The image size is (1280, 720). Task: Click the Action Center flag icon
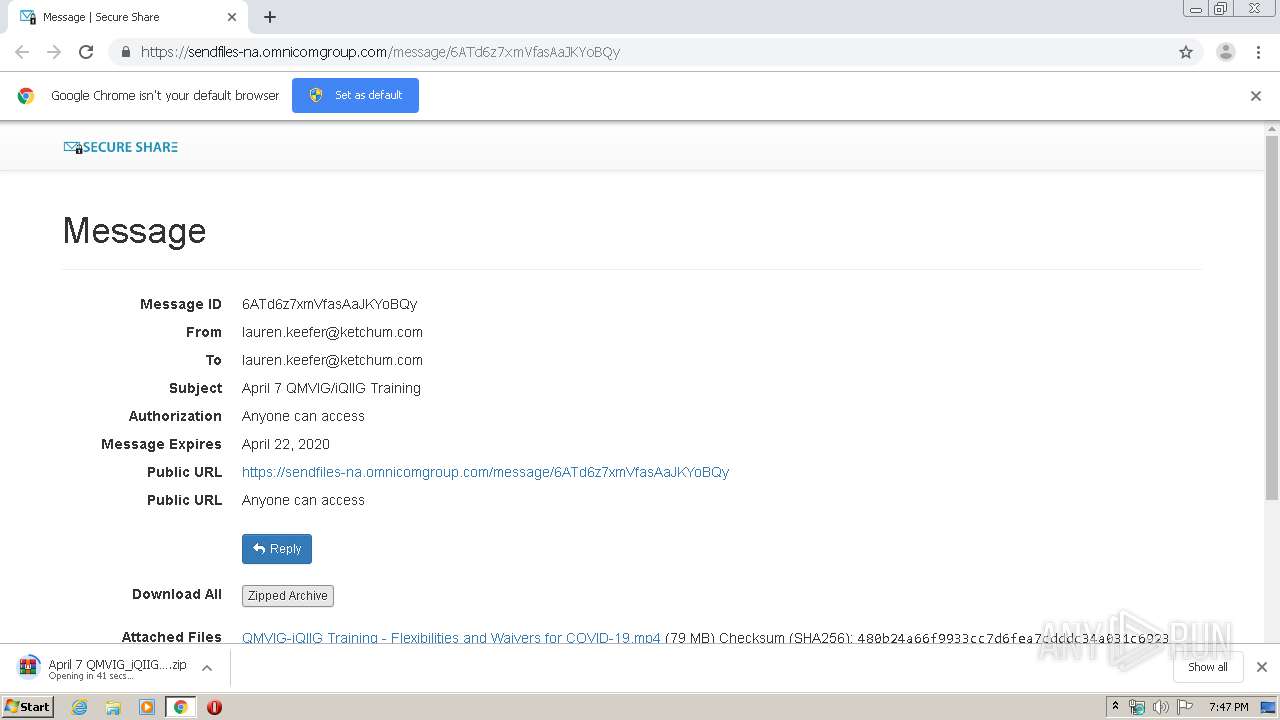[1185, 707]
